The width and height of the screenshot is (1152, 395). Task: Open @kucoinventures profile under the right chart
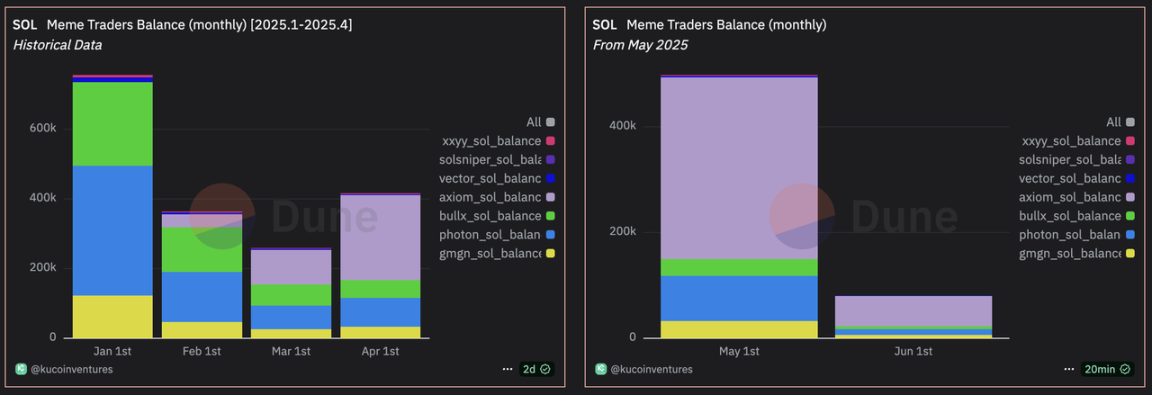point(651,369)
